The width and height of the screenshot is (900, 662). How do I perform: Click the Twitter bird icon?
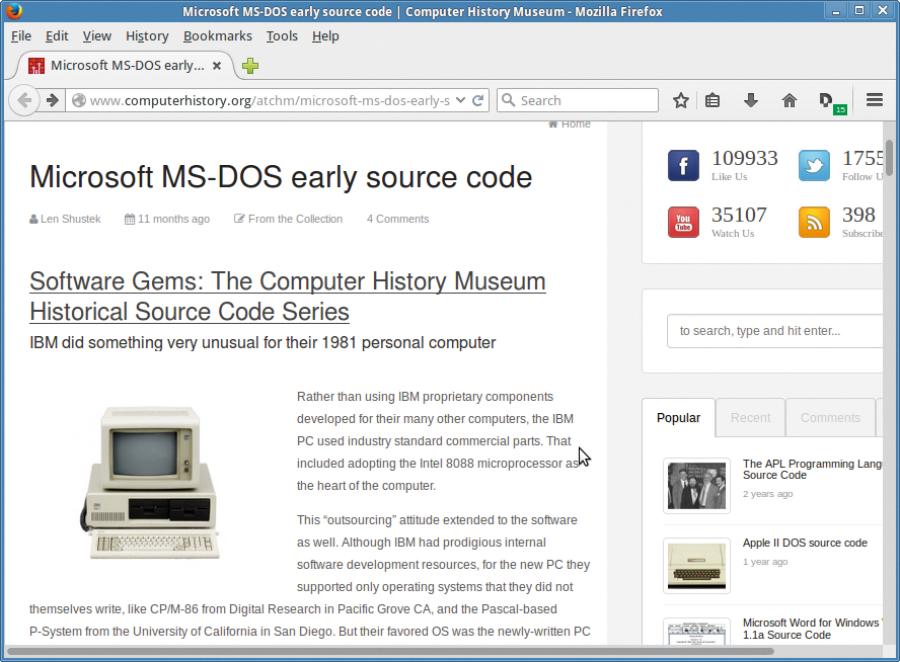pos(814,165)
